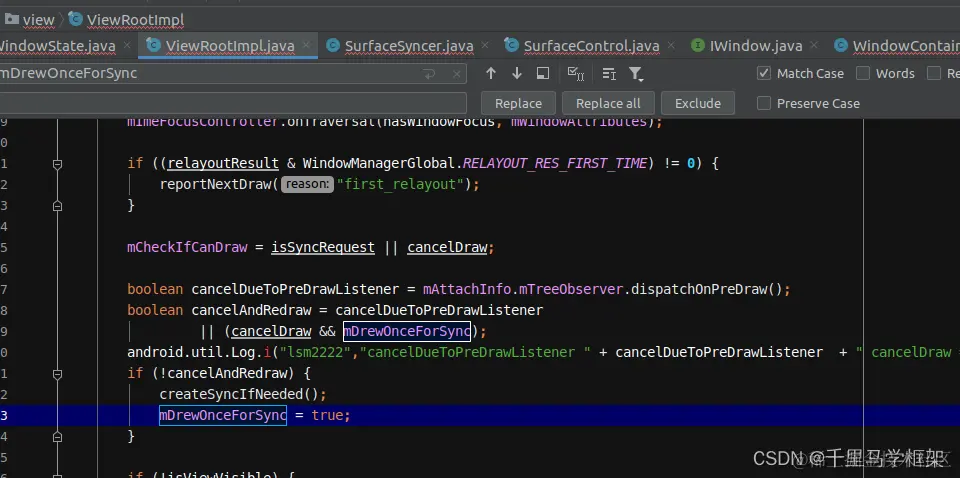This screenshot has width=960, height=478.
Task: Select the ViewRootImpl.java tab
Action: pyautogui.click(x=228, y=46)
